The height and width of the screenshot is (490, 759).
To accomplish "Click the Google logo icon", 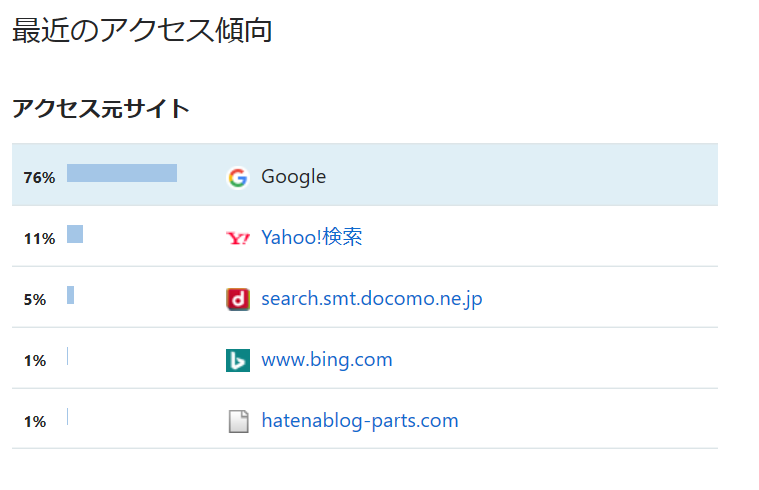I will coord(237,177).
